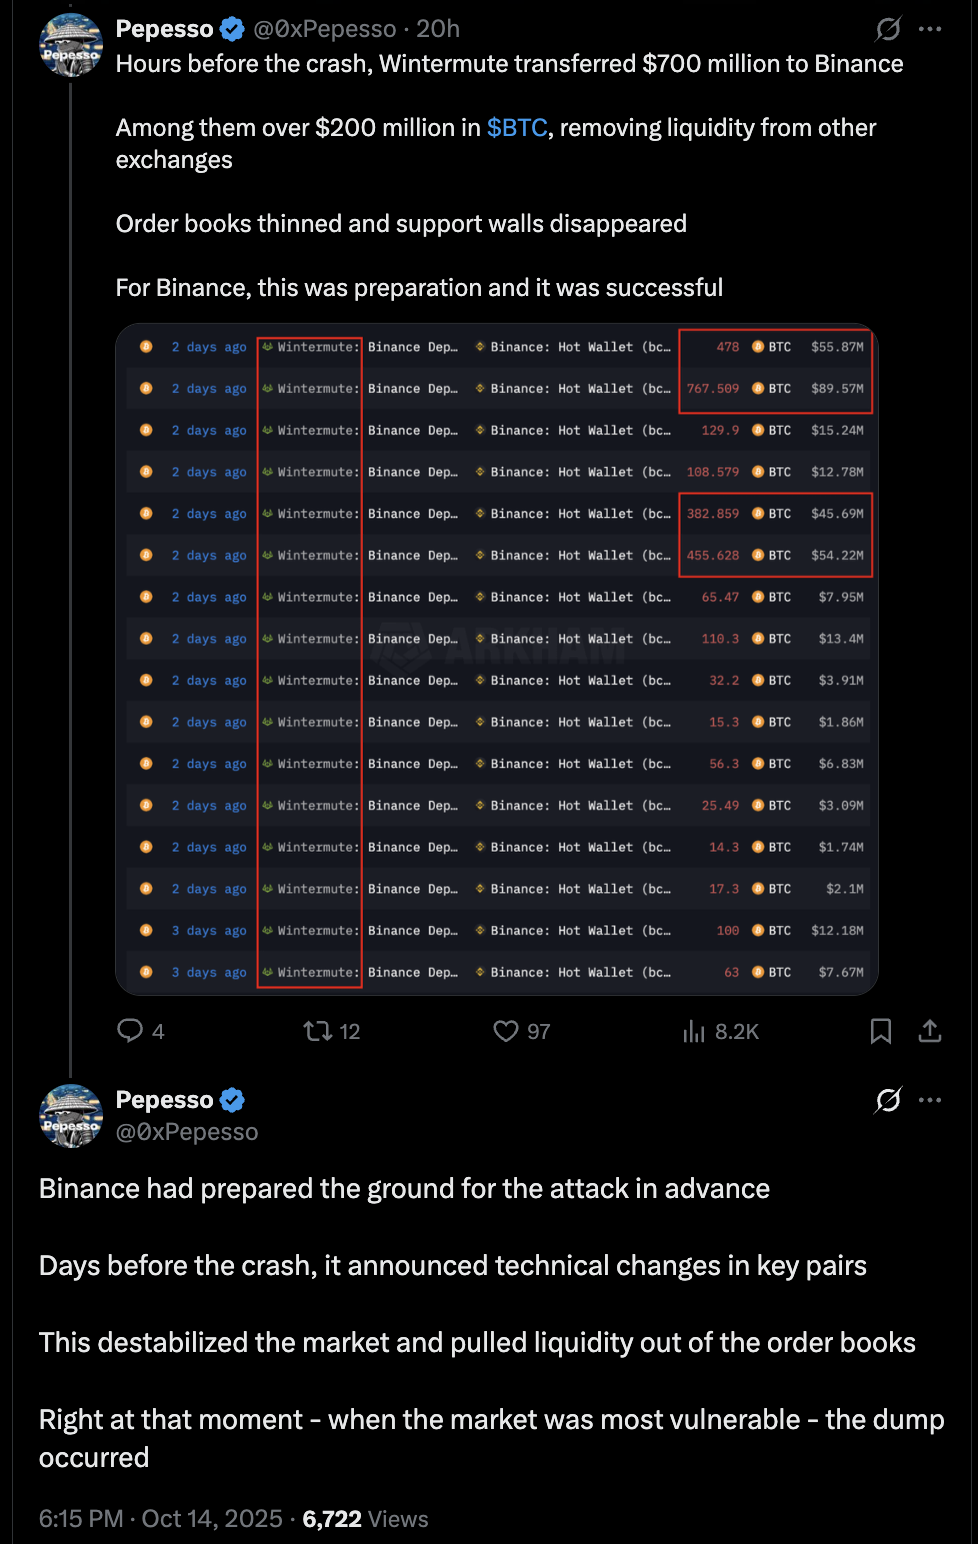Click the Grok icon on the lower tweet

point(888,1100)
